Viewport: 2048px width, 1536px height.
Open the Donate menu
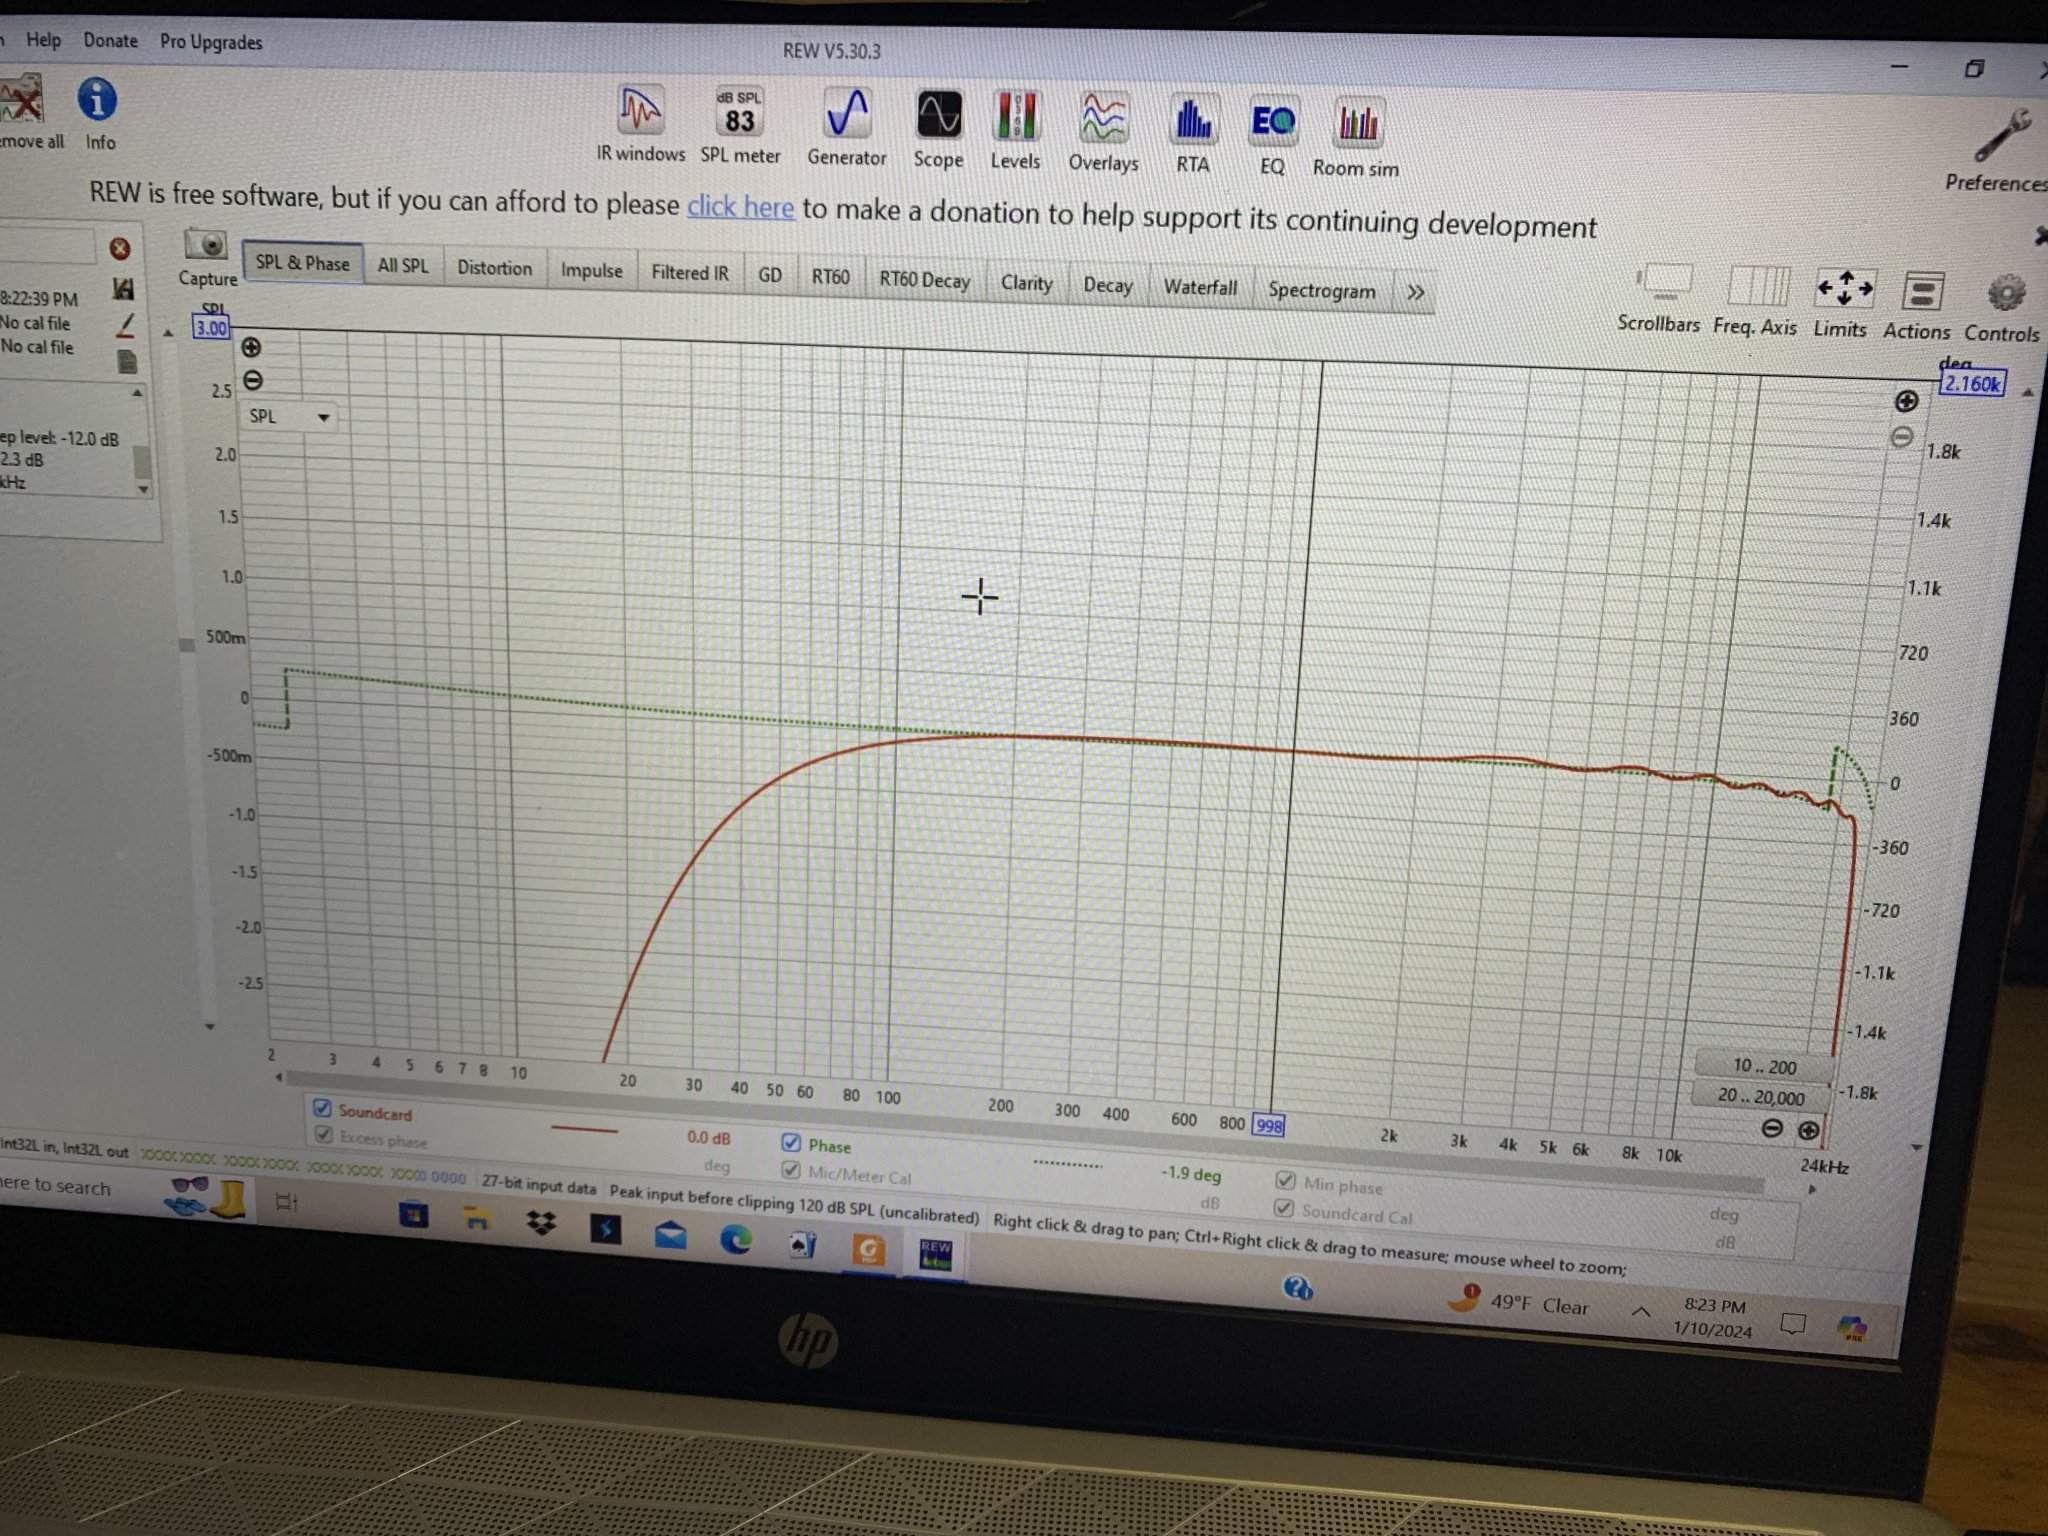[x=110, y=41]
